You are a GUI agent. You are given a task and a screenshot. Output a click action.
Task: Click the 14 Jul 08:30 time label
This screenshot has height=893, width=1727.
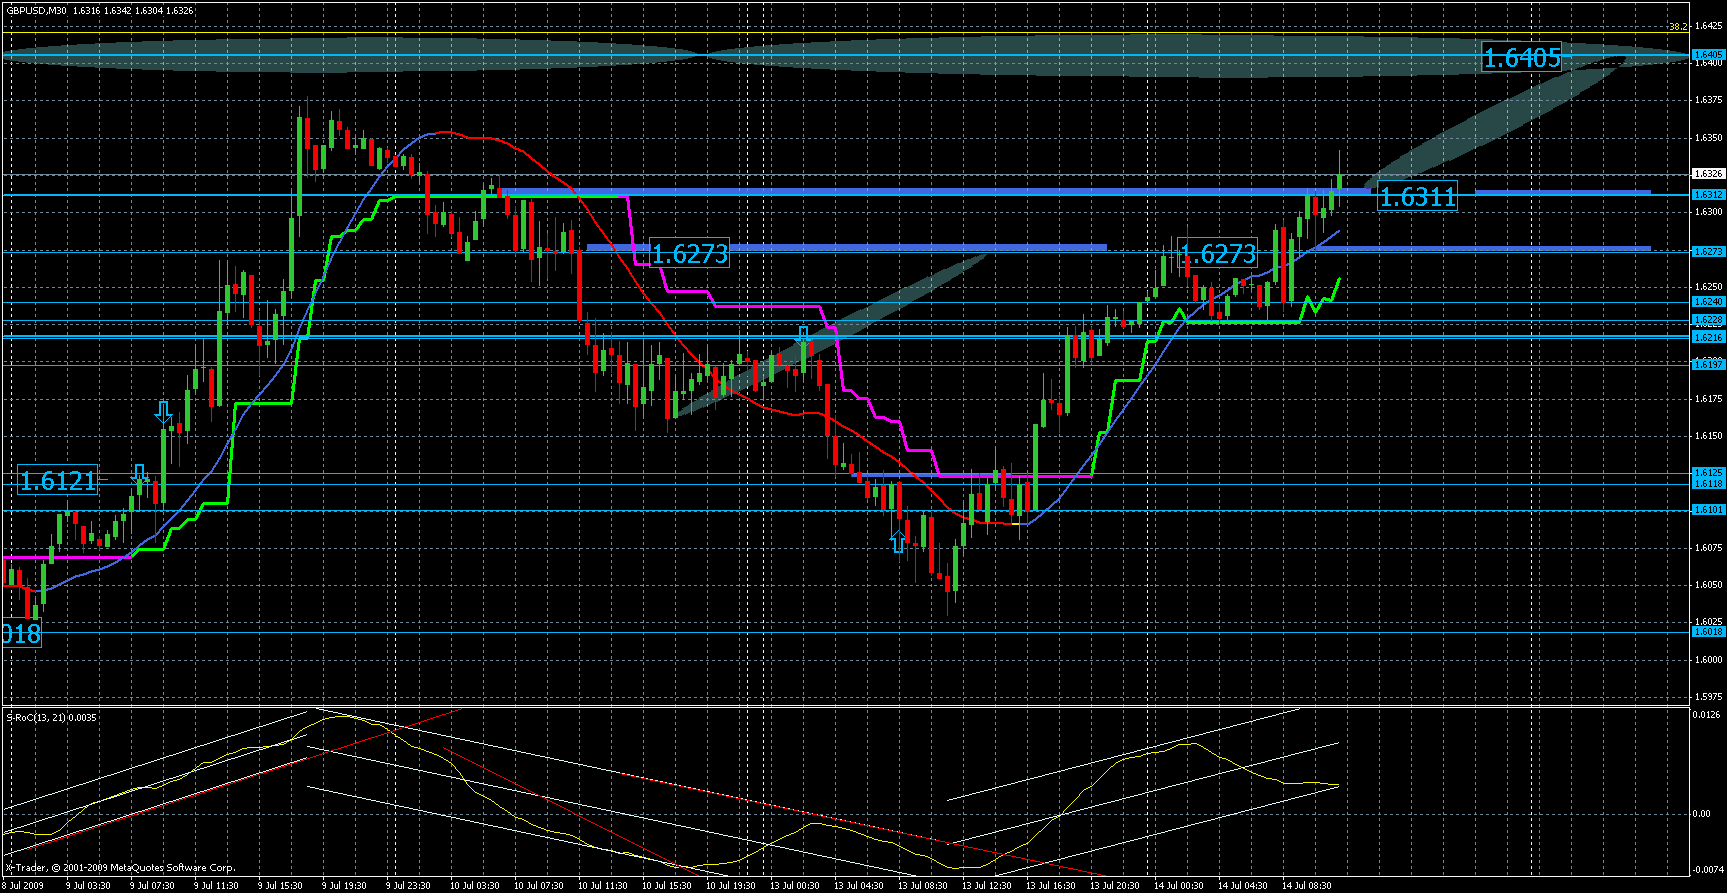pyautogui.click(x=1307, y=886)
